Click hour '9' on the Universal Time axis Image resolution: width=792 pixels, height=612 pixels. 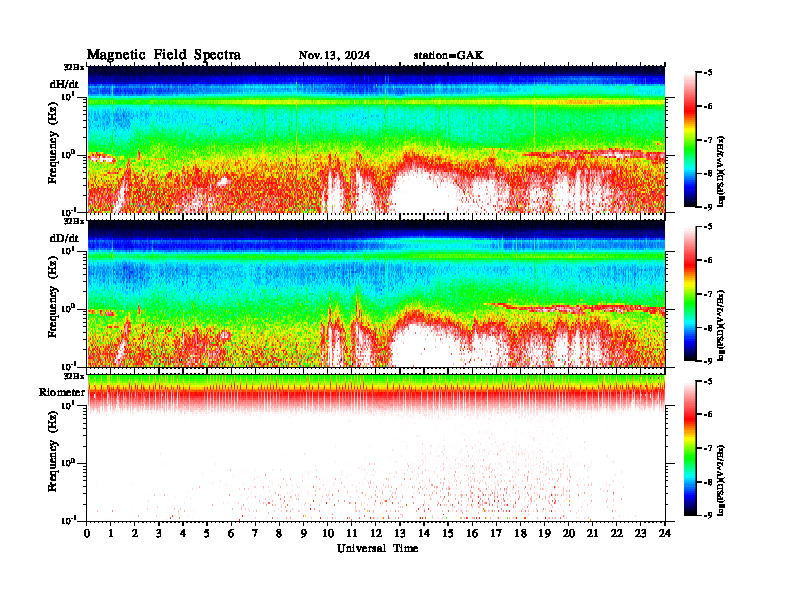point(304,534)
